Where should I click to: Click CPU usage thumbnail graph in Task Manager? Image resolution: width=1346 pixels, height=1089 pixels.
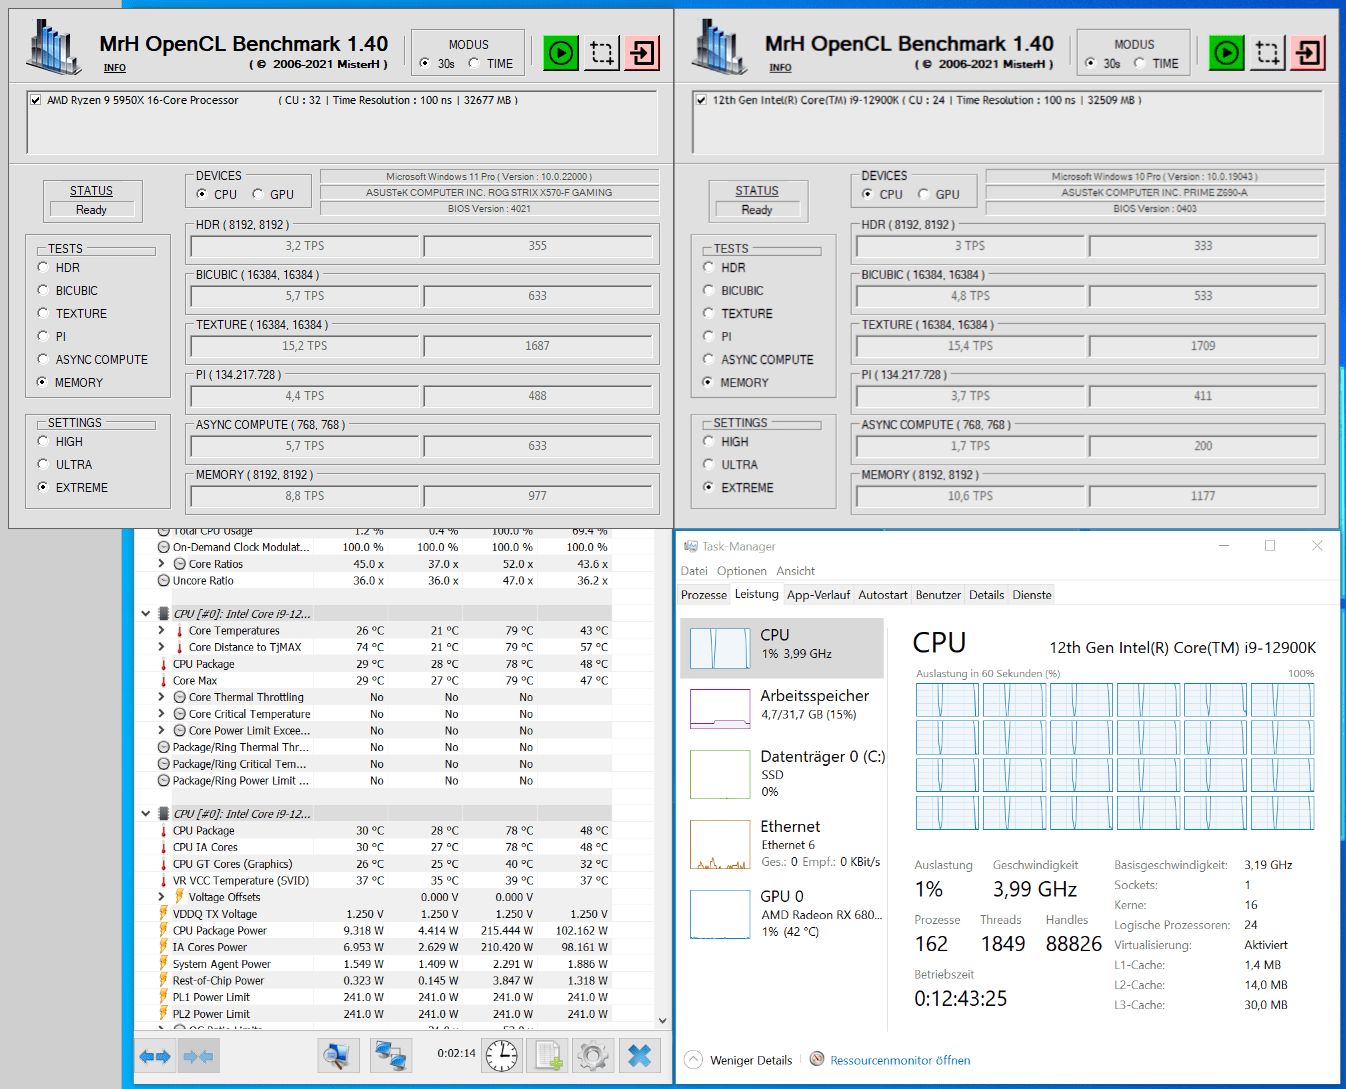click(720, 649)
